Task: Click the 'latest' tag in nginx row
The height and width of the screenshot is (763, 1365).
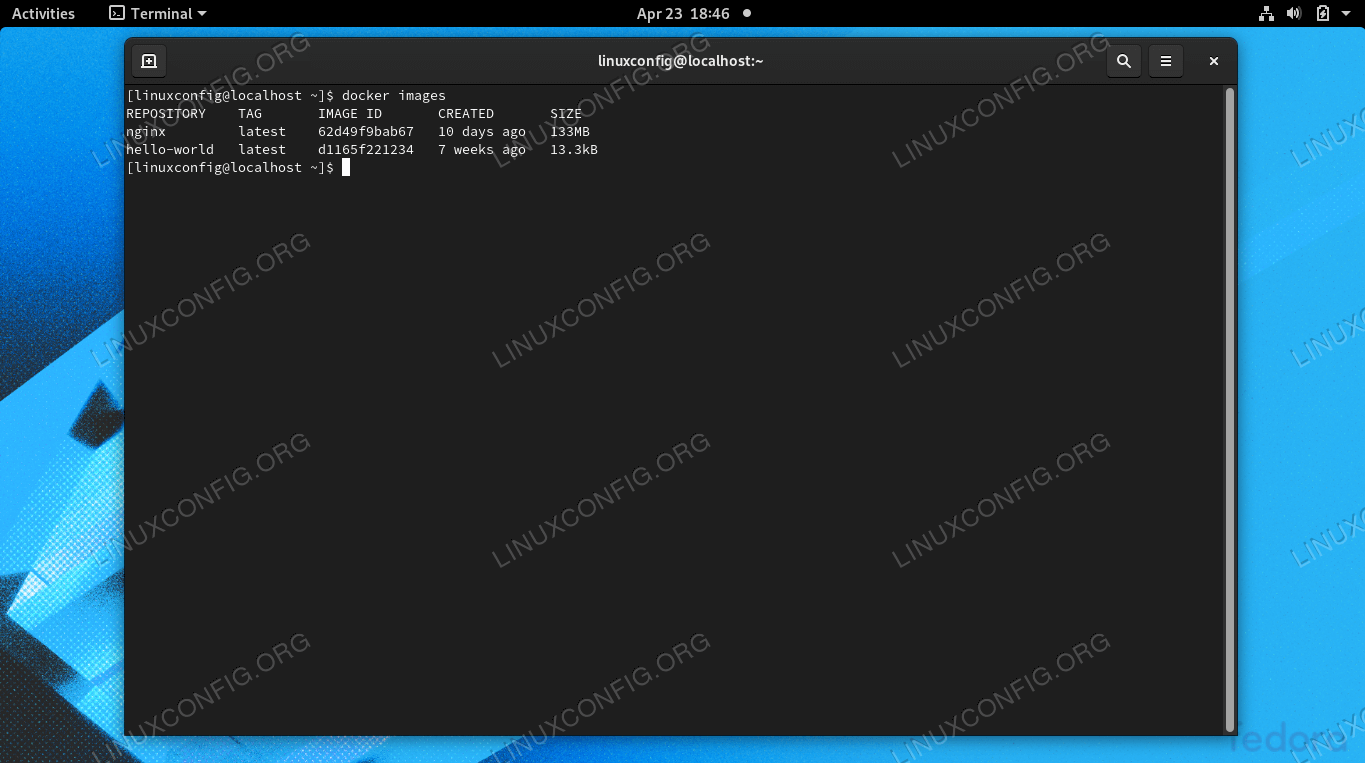Action: pyautogui.click(x=262, y=132)
